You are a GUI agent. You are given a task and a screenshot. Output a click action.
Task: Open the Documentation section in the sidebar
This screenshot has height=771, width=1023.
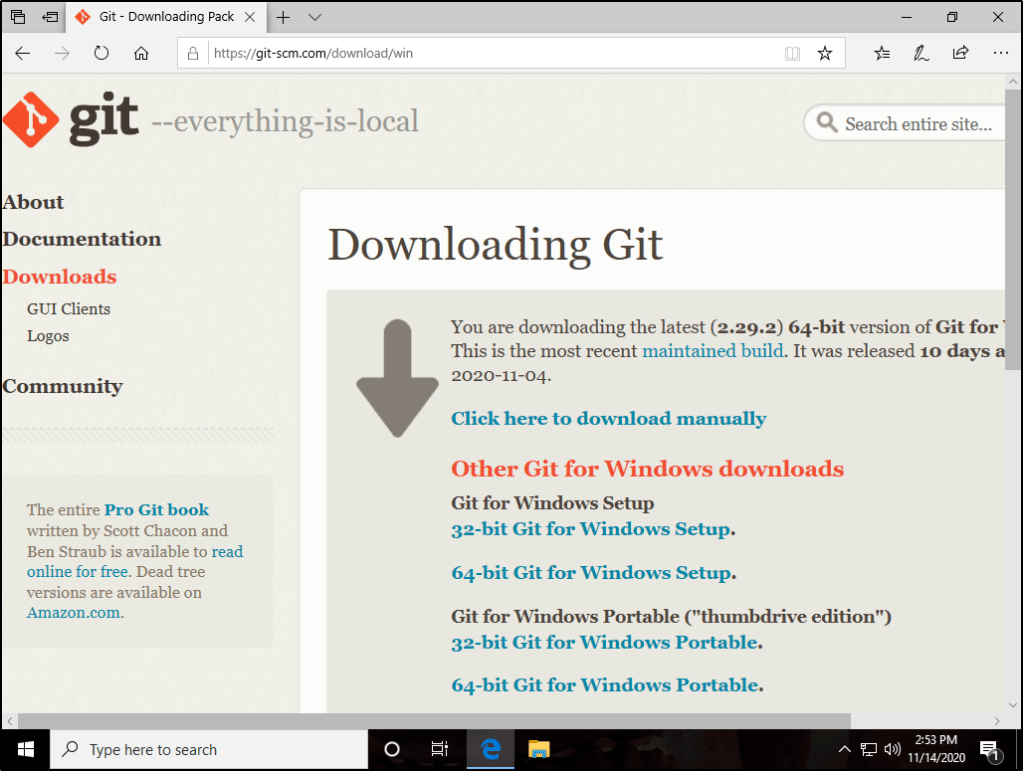pyautogui.click(x=82, y=239)
